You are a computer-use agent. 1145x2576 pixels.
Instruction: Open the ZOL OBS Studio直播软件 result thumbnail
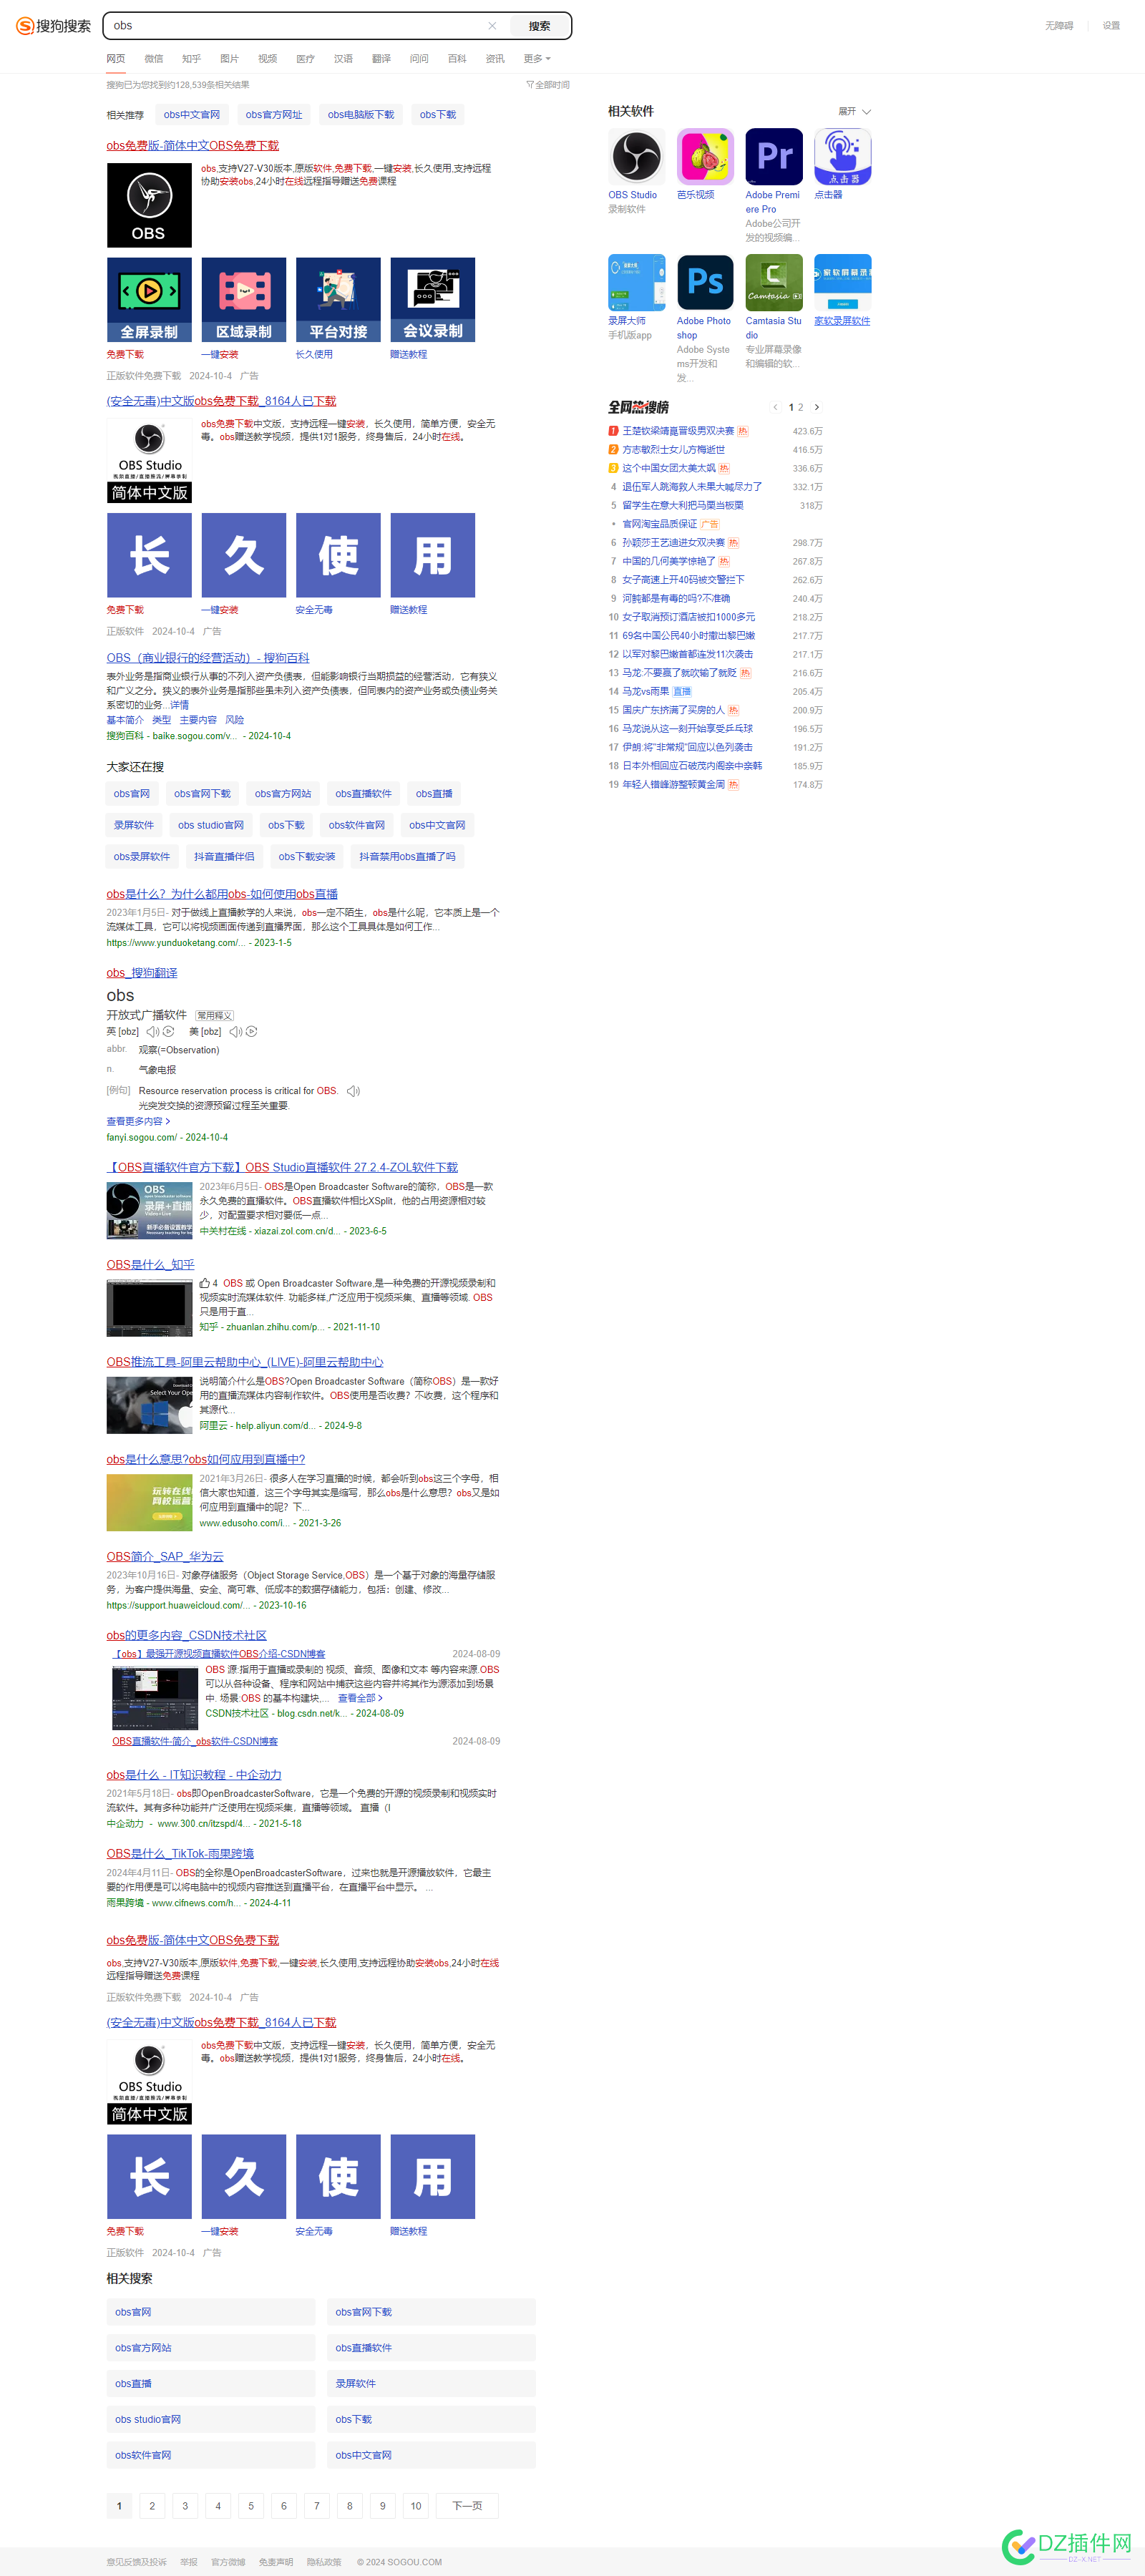point(150,1210)
